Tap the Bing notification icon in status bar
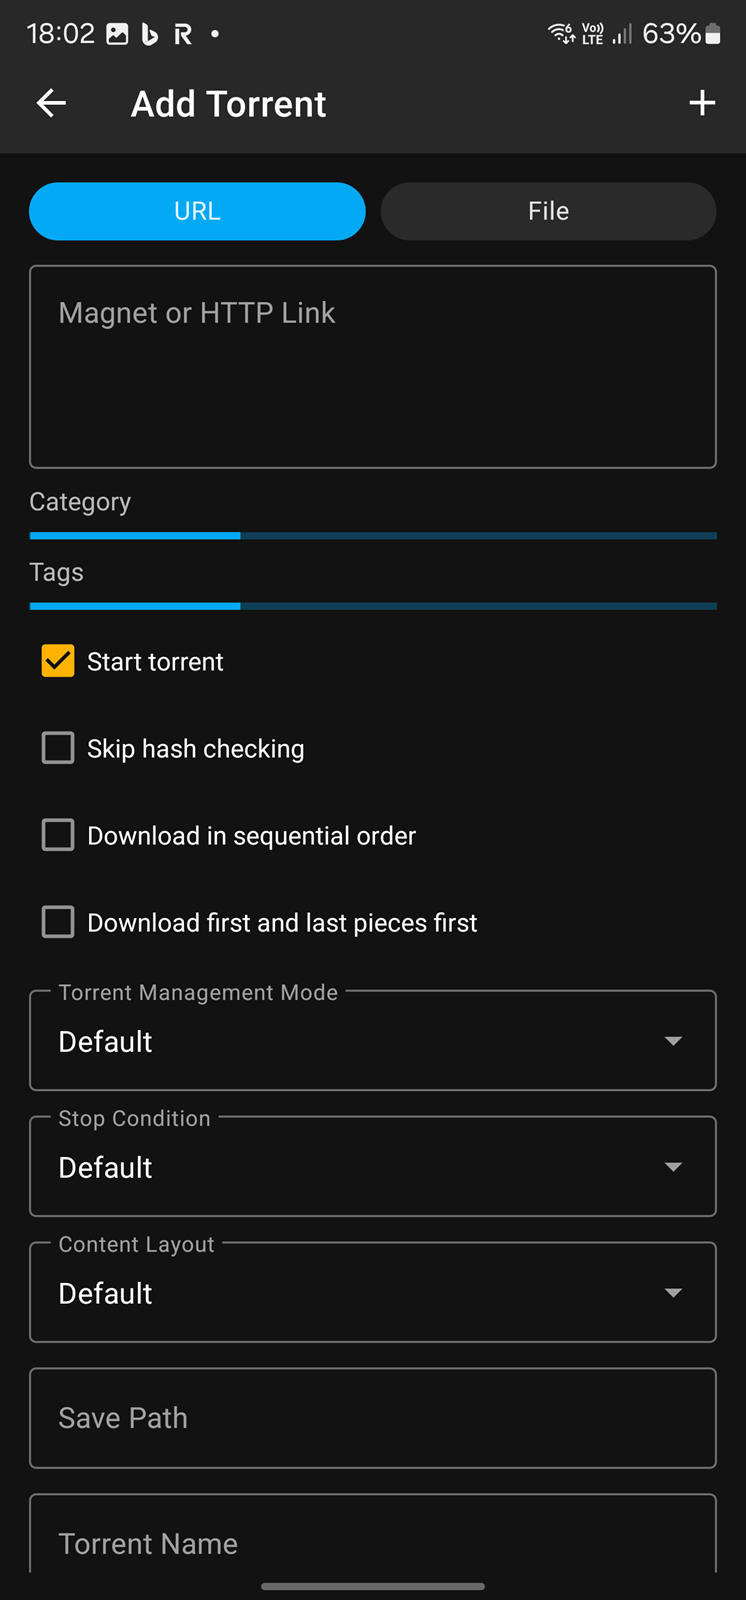 [150, 34]
